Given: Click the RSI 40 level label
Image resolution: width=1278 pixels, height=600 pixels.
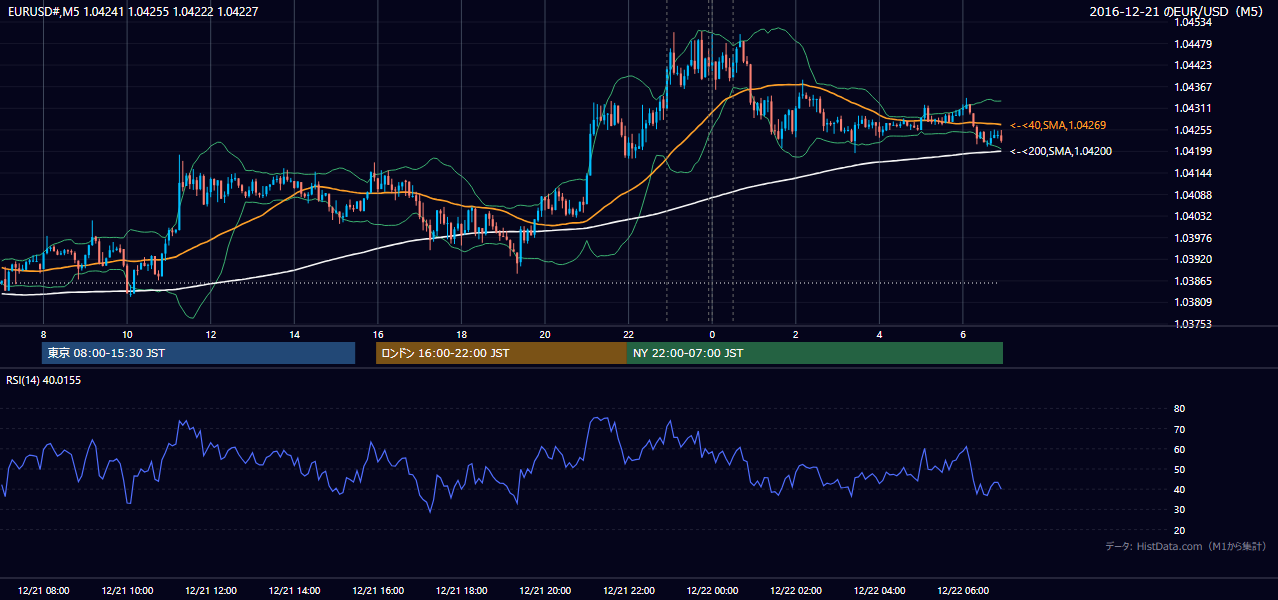Looking at the screenshot, I should (x=1179, y=489).
